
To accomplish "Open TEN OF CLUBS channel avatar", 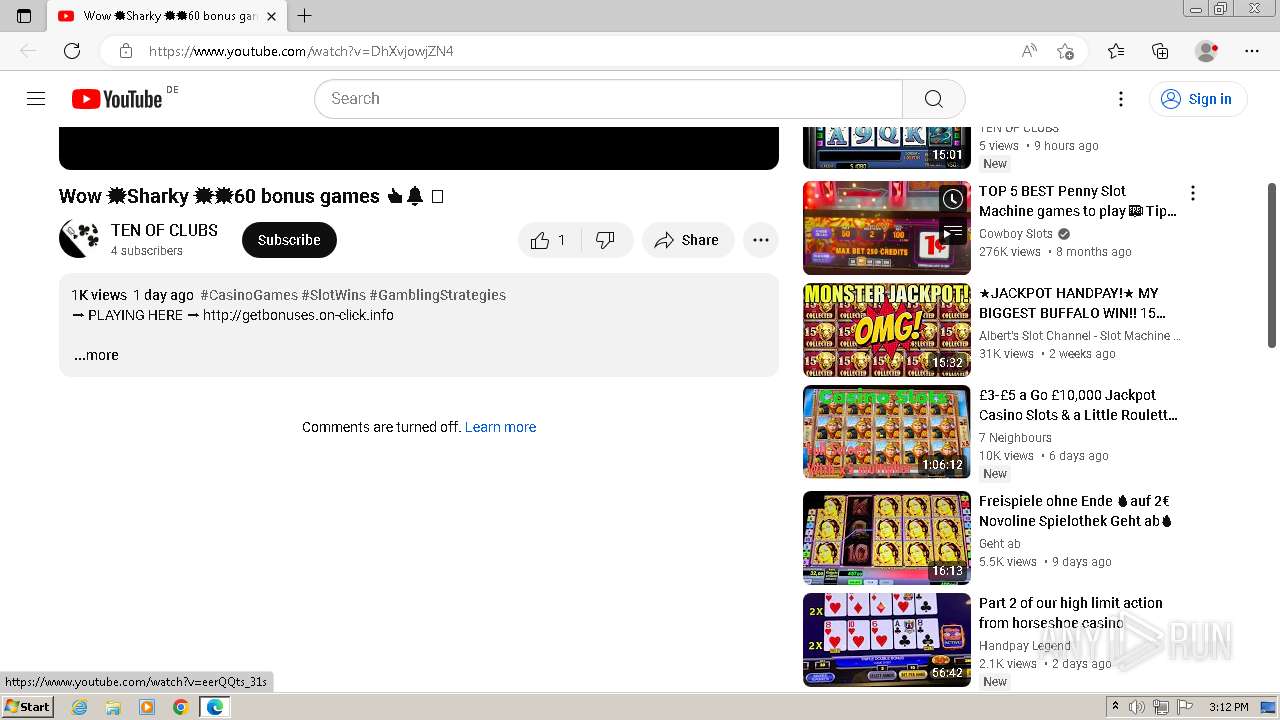I will pyautogui.click(x=79, y=239).
